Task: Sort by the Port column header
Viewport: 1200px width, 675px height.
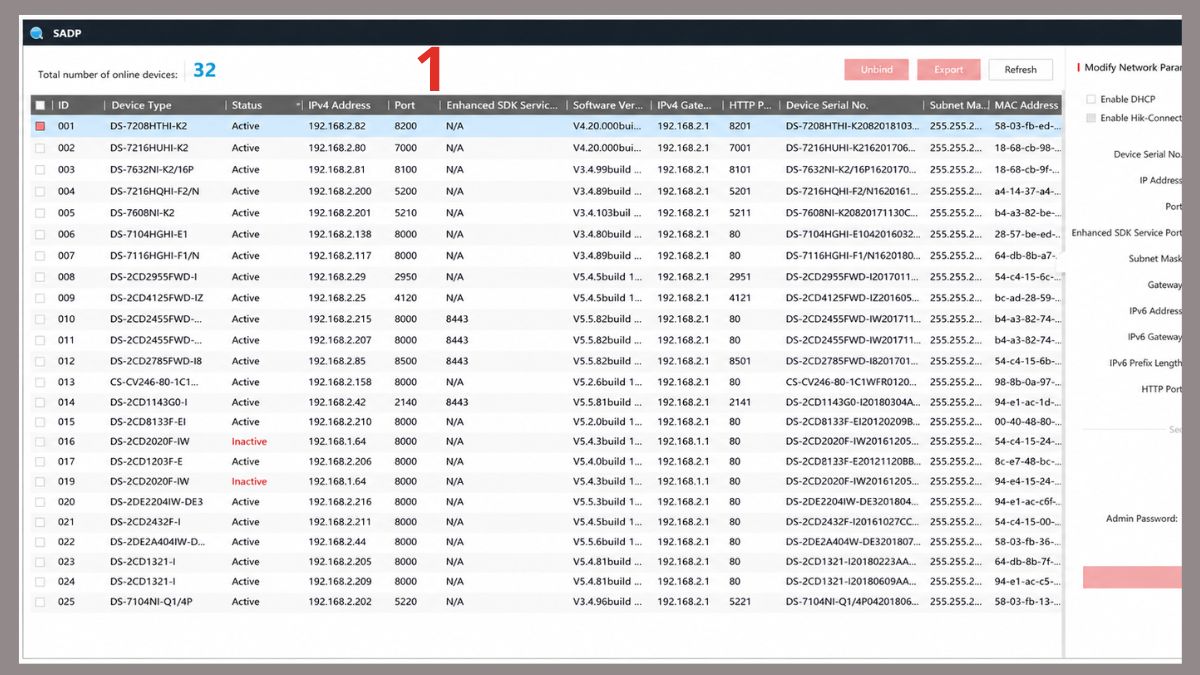Action: point(405,105)
